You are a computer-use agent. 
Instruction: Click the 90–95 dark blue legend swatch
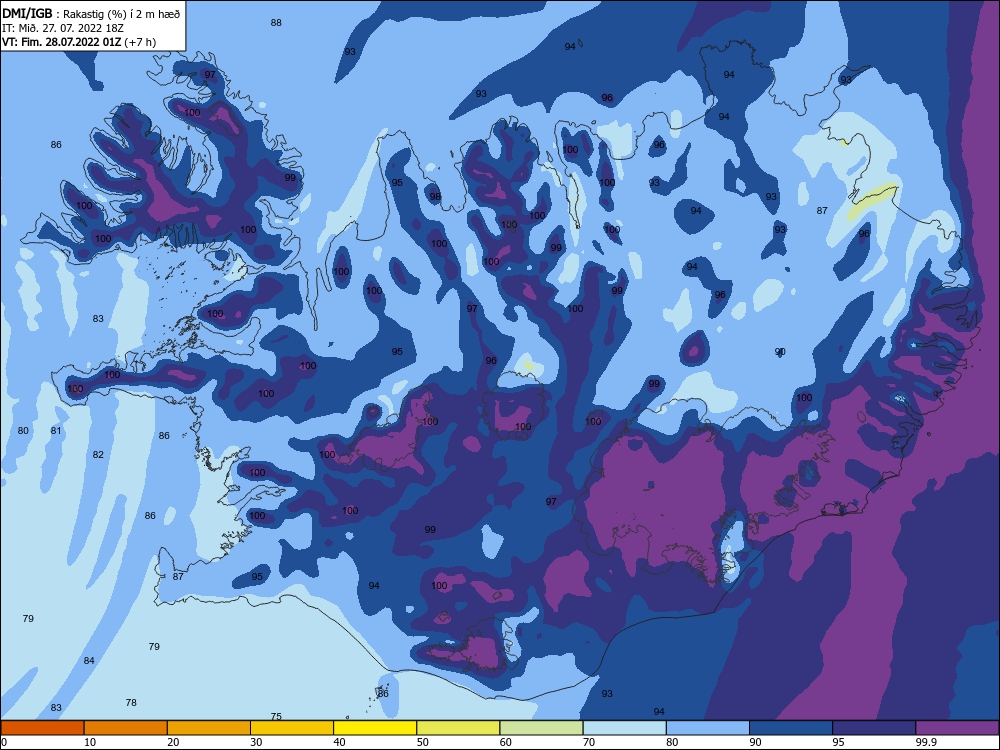click(x=791, y=728)
